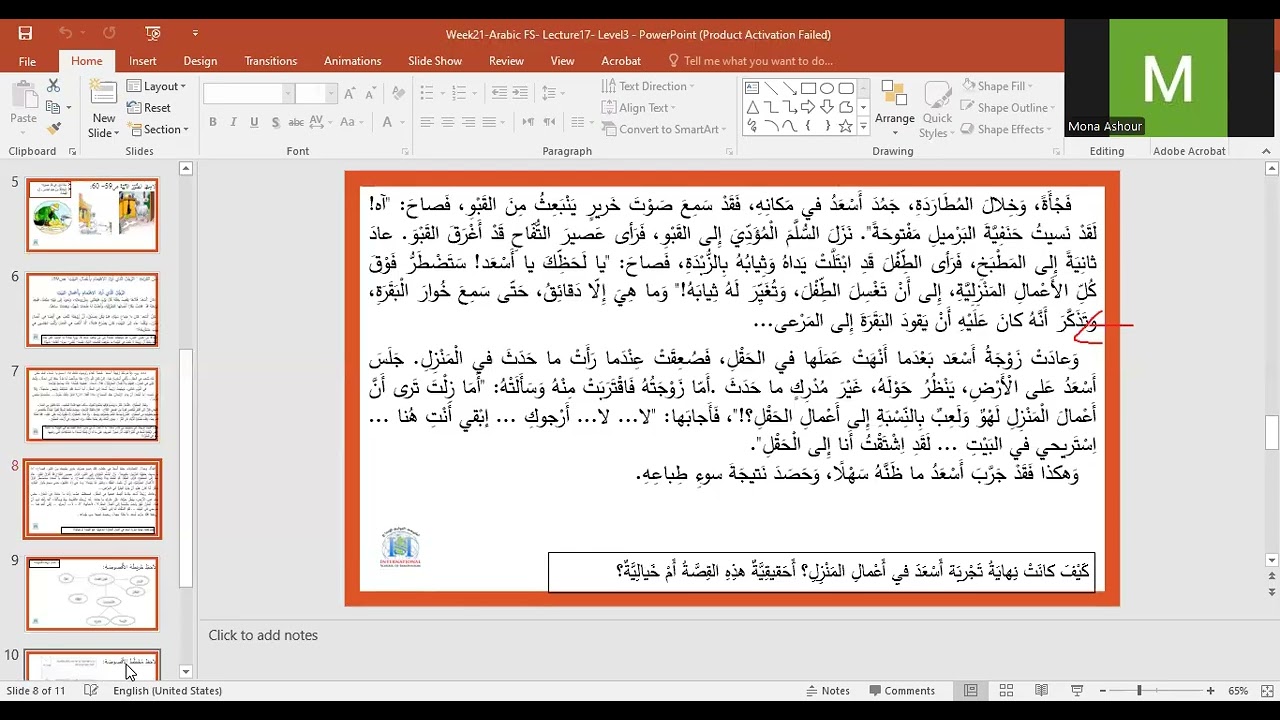Click the zoom slider handle

pyautogui.click(x=1139, y=690)
